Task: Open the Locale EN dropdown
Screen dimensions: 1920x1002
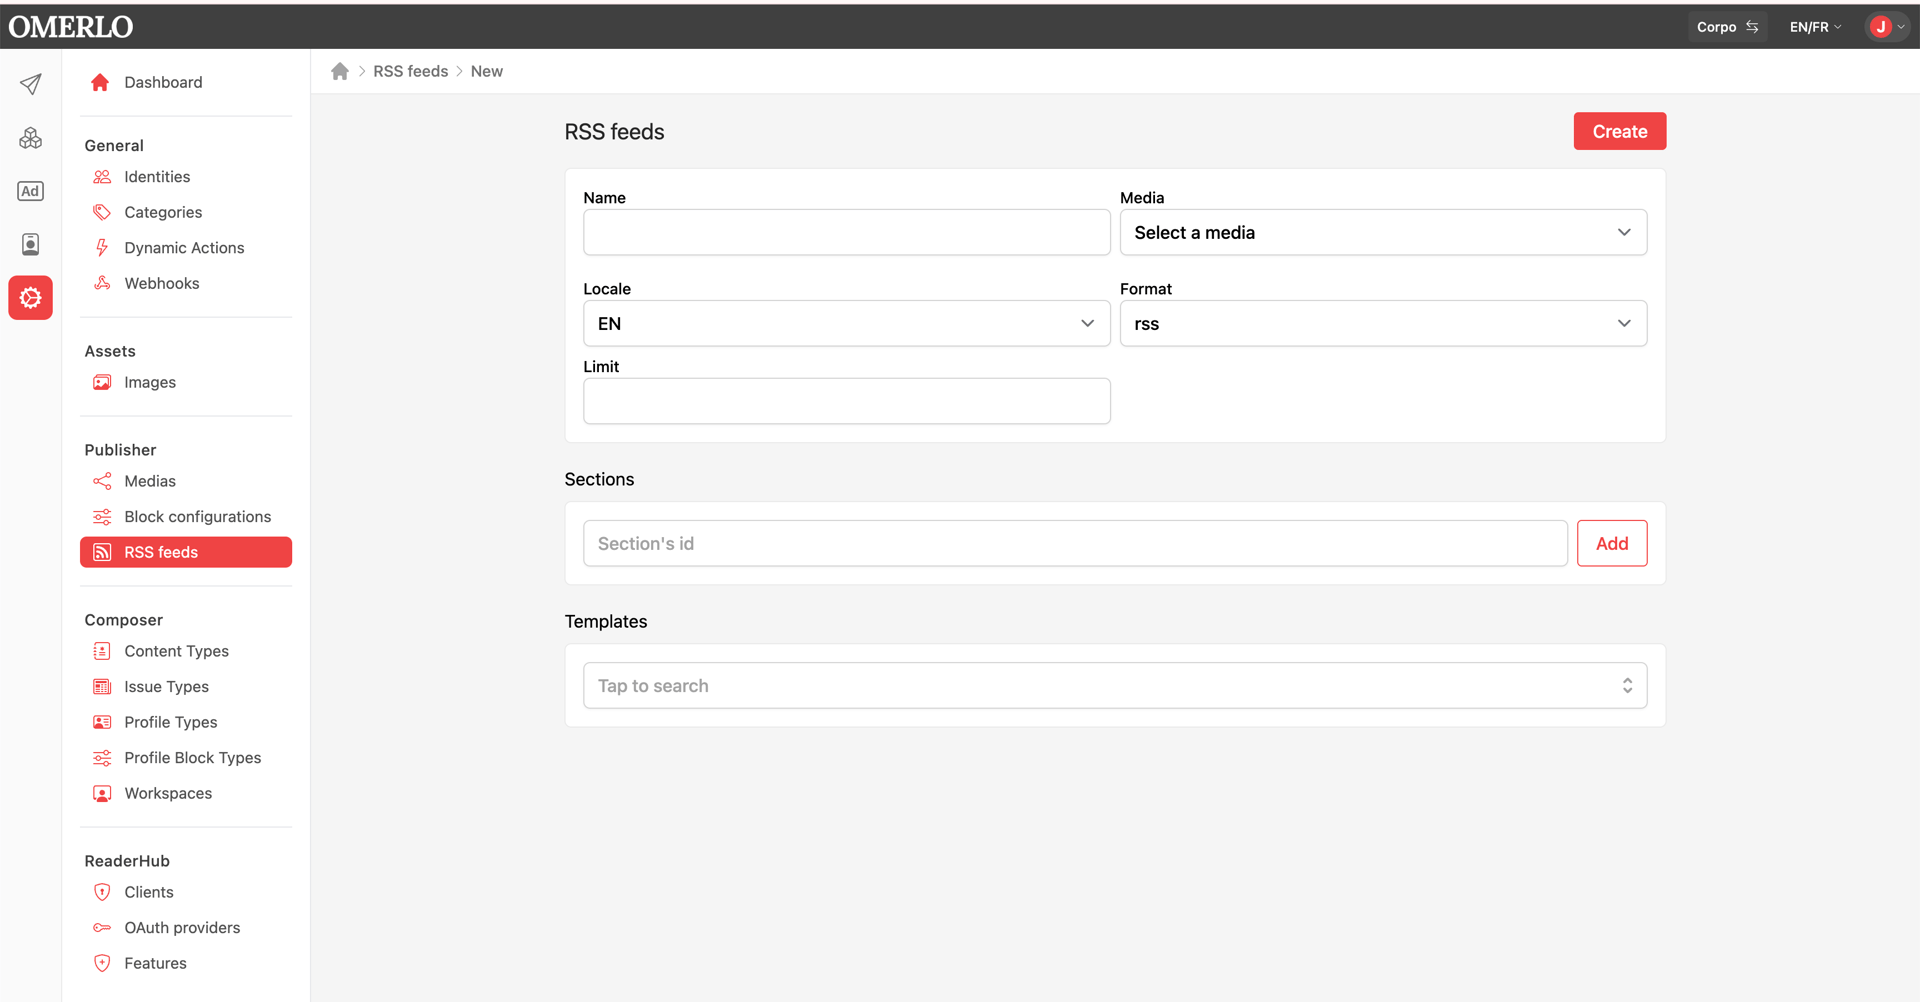Action: pyautogui.click(x=846, y=323)
